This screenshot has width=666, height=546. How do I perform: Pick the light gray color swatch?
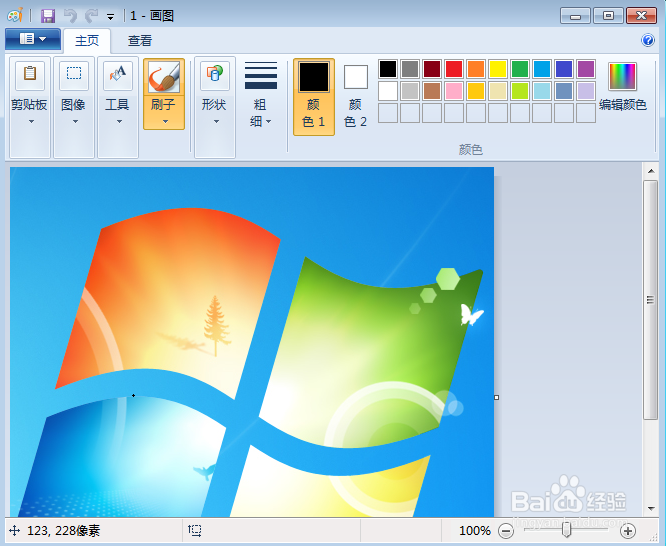[x=410, y=91]
